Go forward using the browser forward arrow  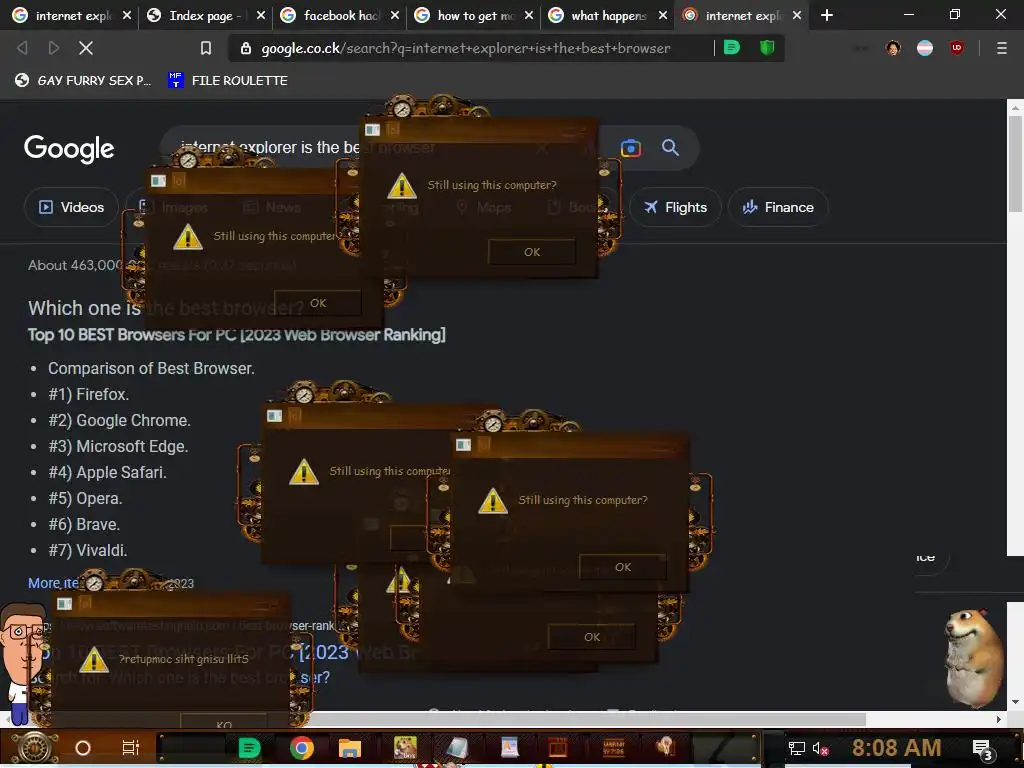[54, 48]
